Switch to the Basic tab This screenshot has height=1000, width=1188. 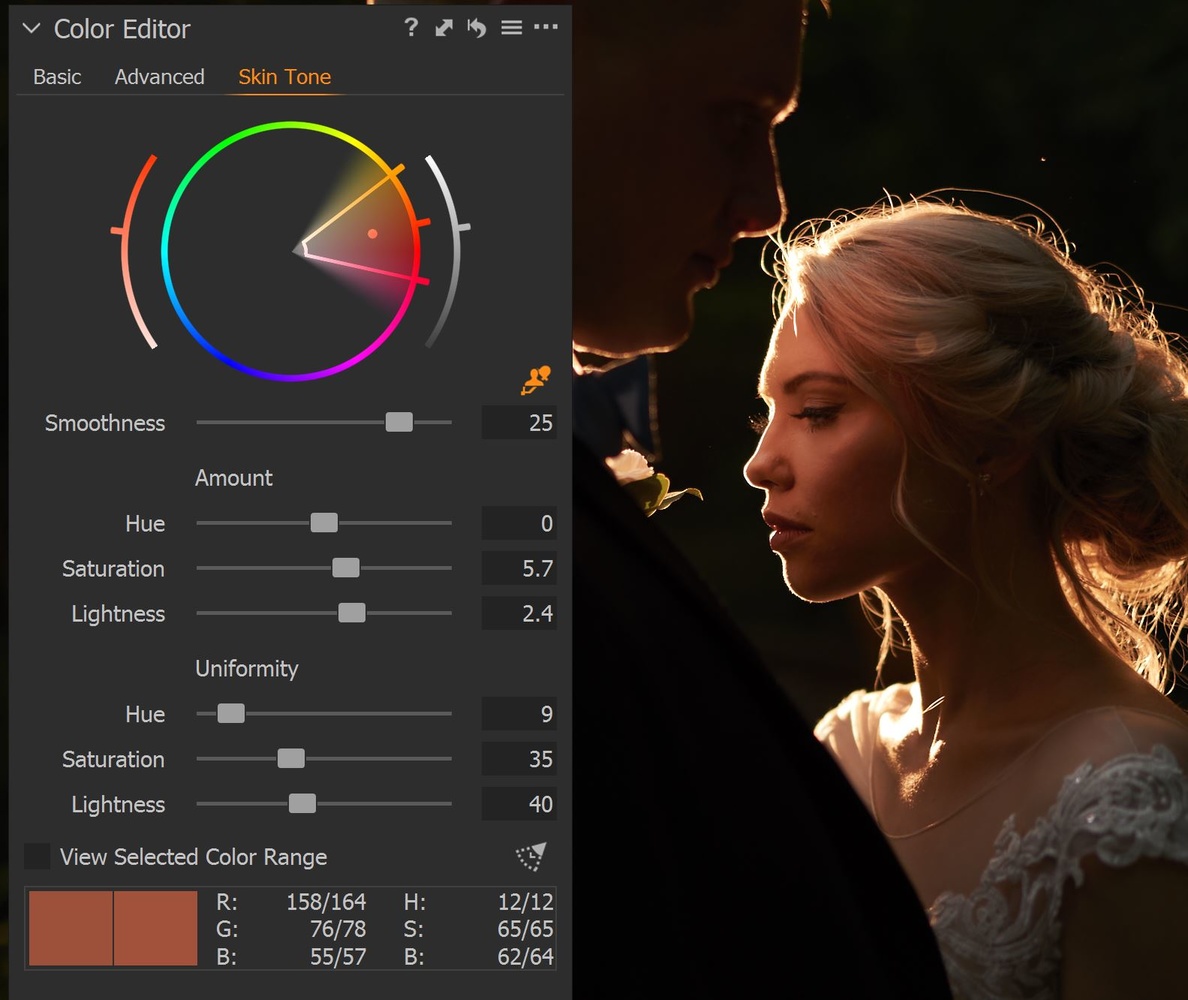(x=57, y=77)
